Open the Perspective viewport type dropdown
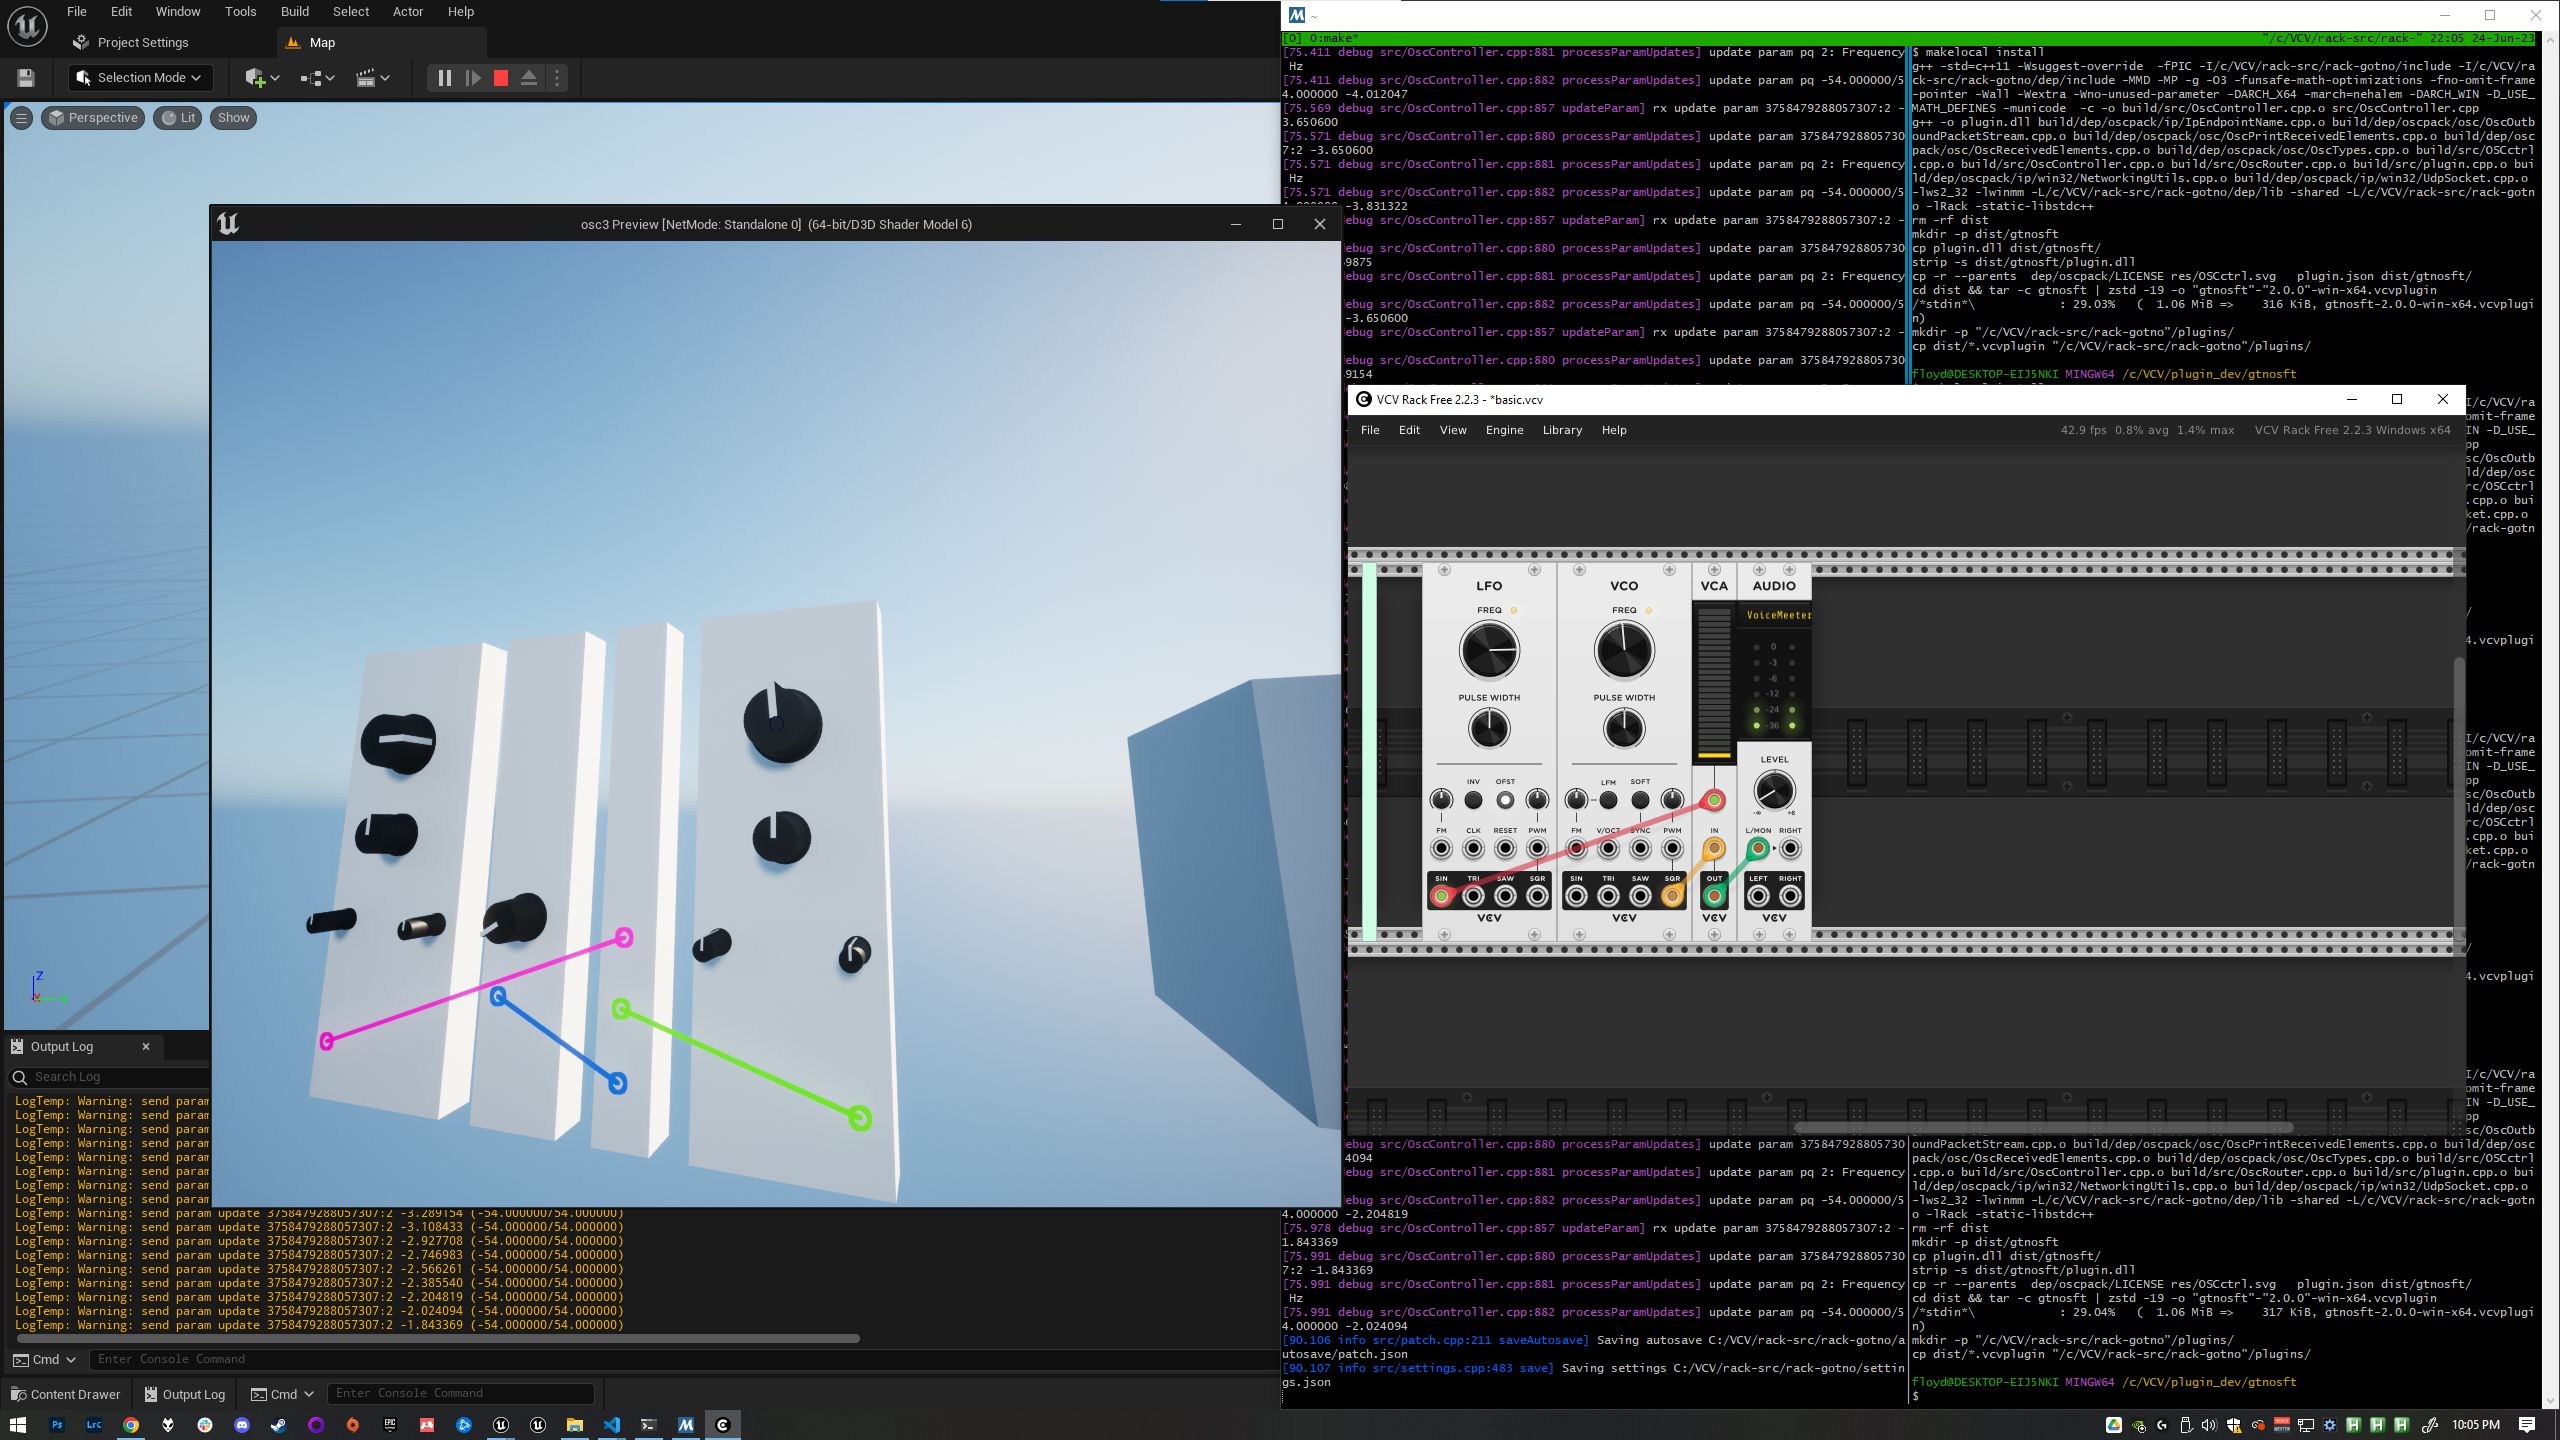2560x1440 pixels. coord(93,118)
